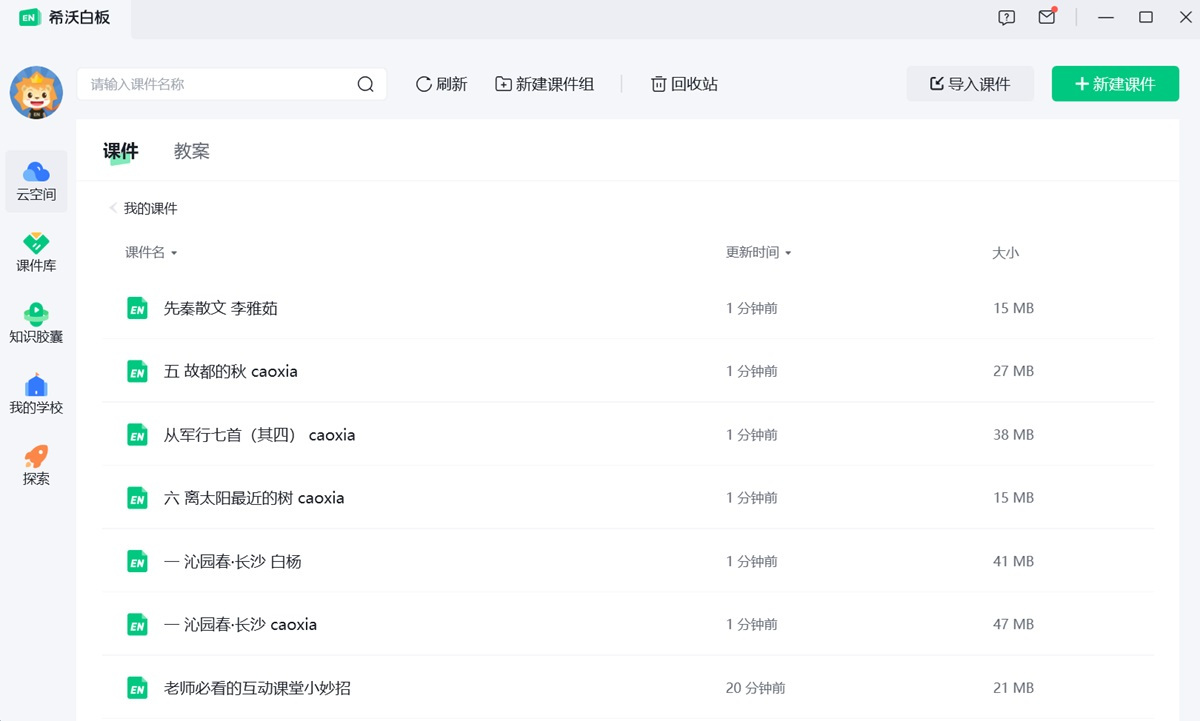The width and height of the screenshot is (1200, 721).
Task: Click back chevron next to 我的课件
Action: point(113,208)
